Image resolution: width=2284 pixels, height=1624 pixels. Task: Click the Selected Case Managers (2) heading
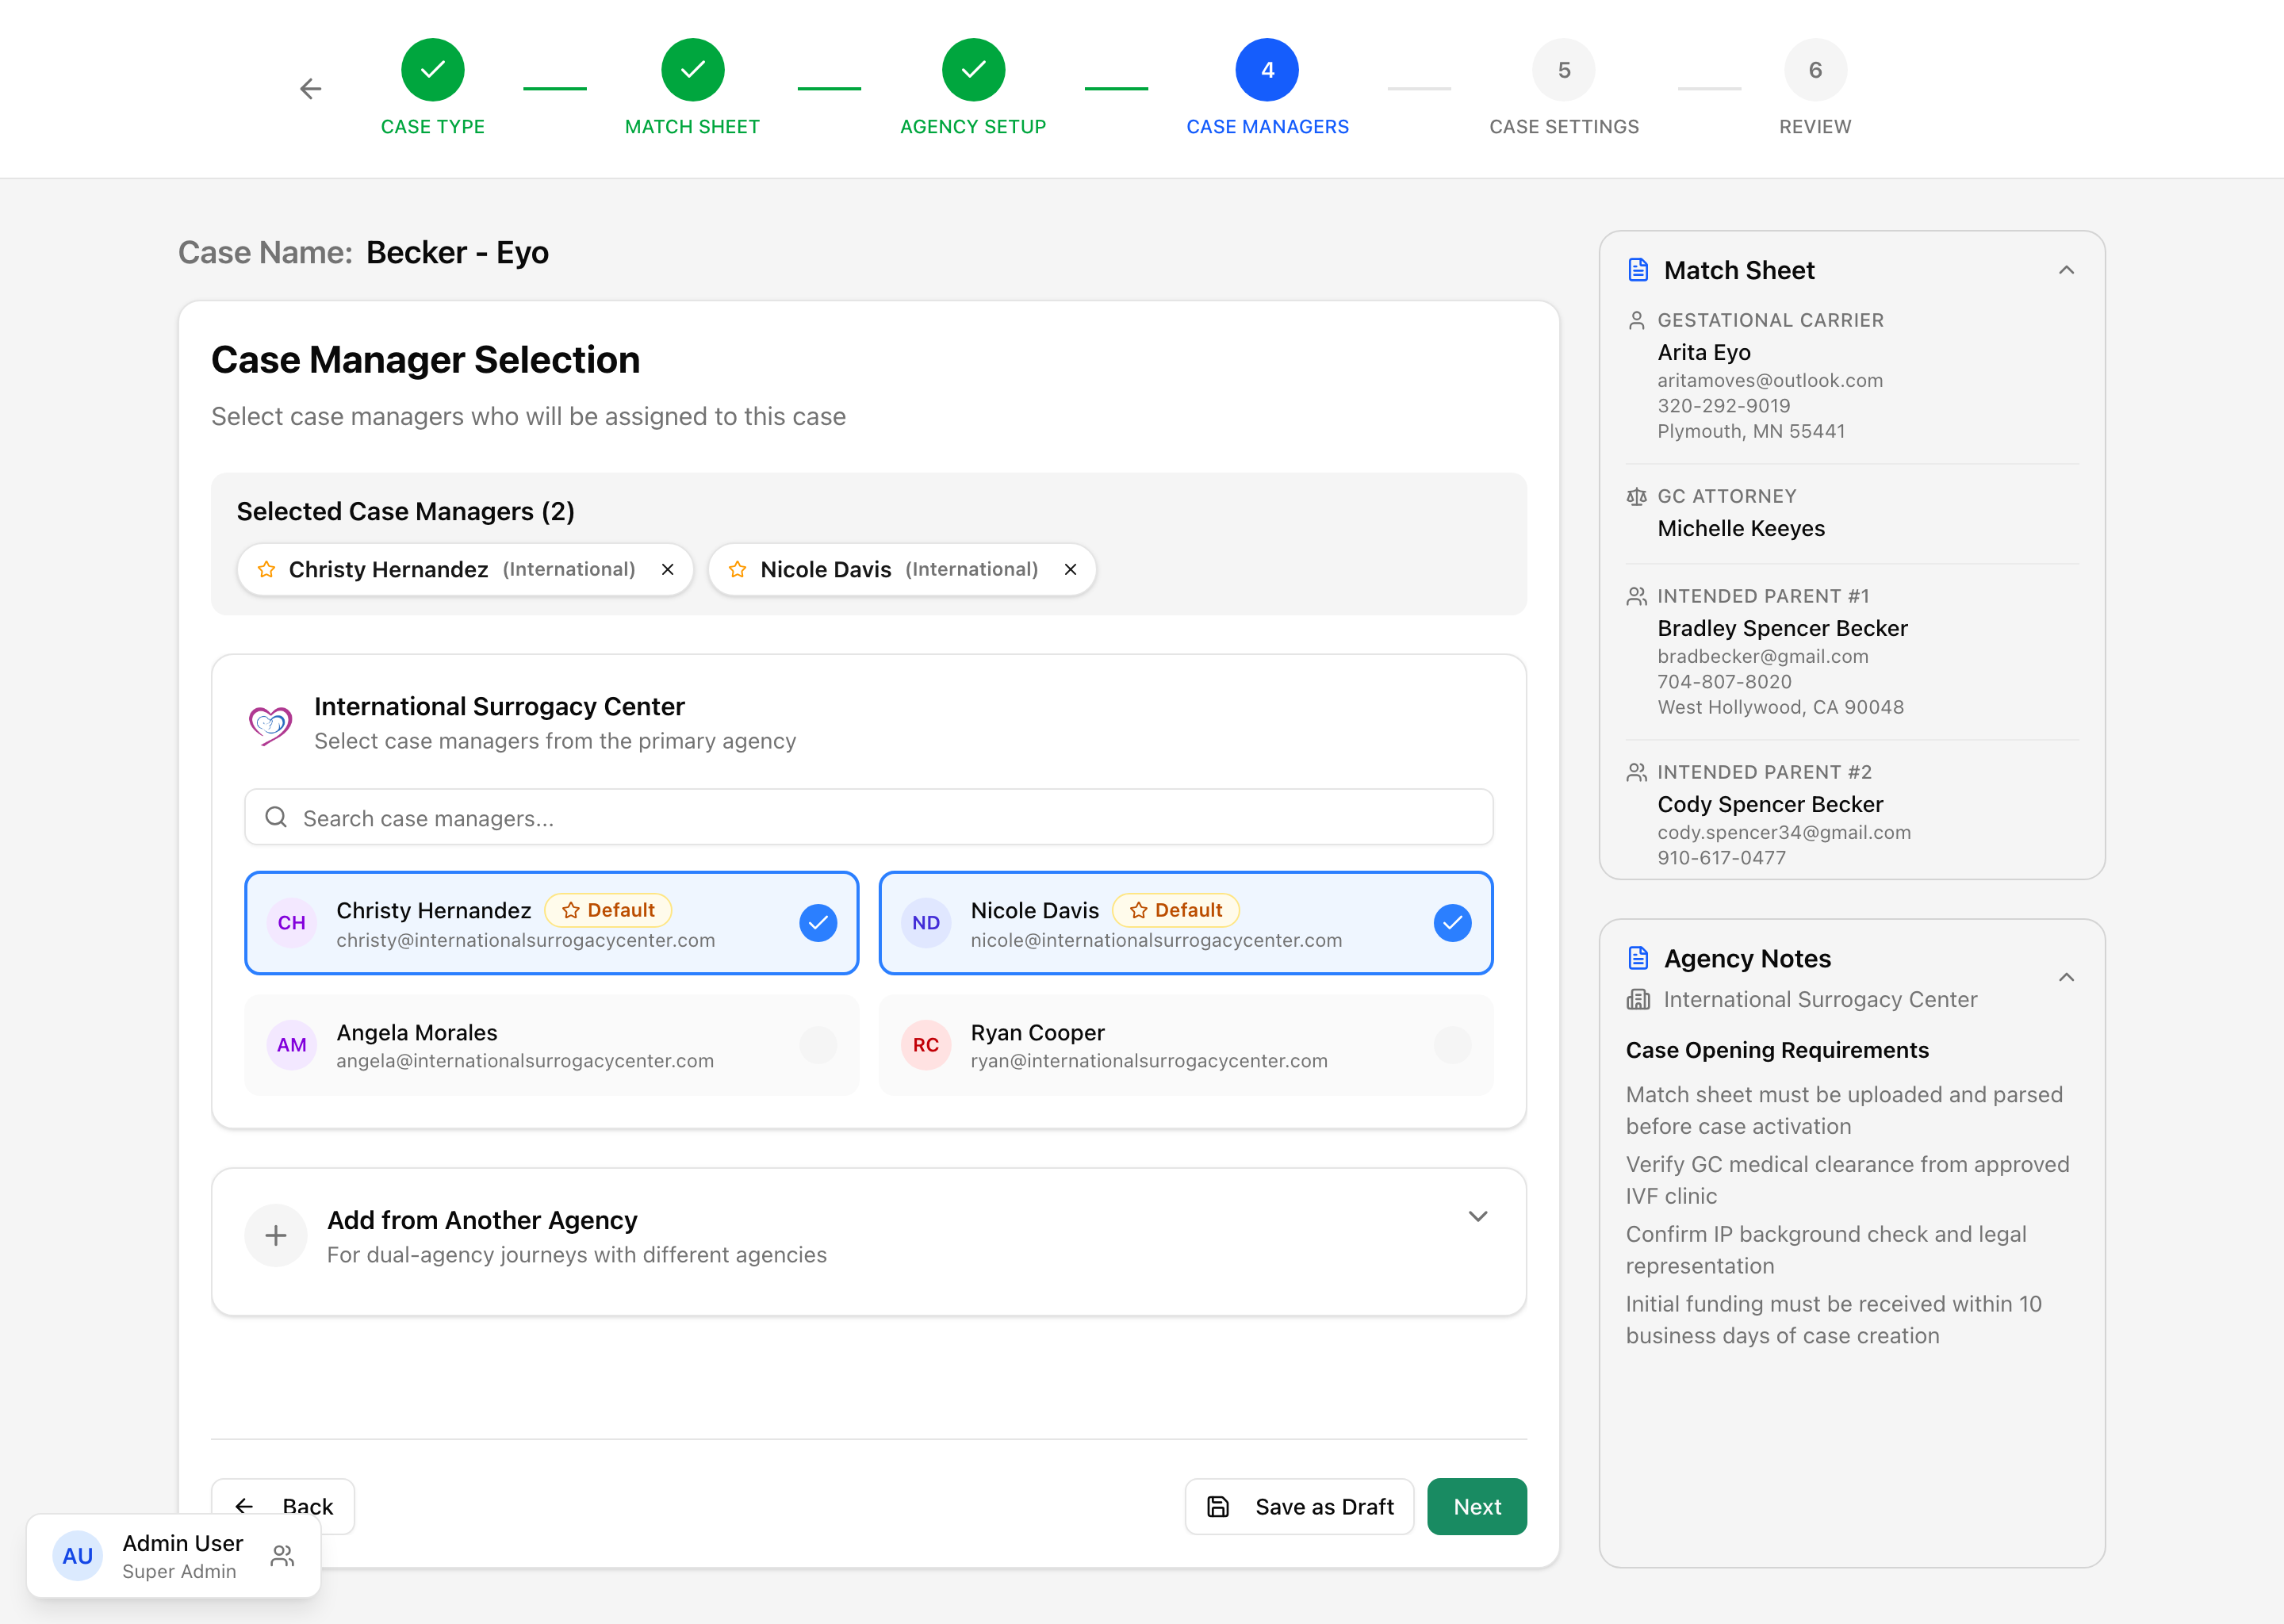tap(405, 511)
